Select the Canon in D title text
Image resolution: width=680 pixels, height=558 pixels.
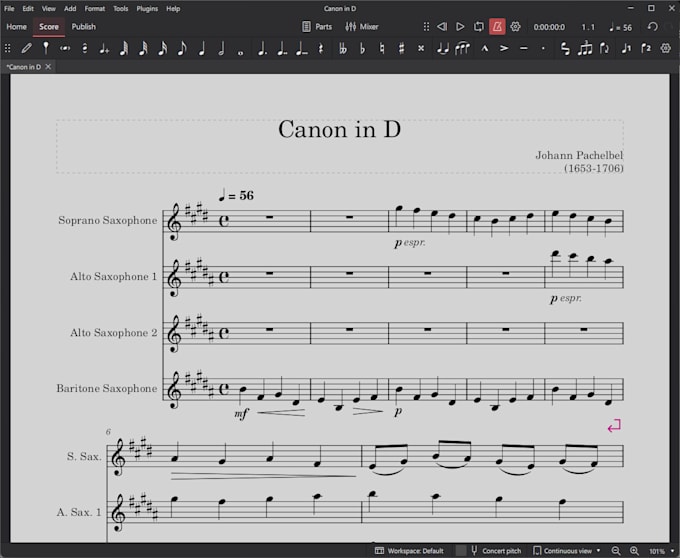(339, 129)
